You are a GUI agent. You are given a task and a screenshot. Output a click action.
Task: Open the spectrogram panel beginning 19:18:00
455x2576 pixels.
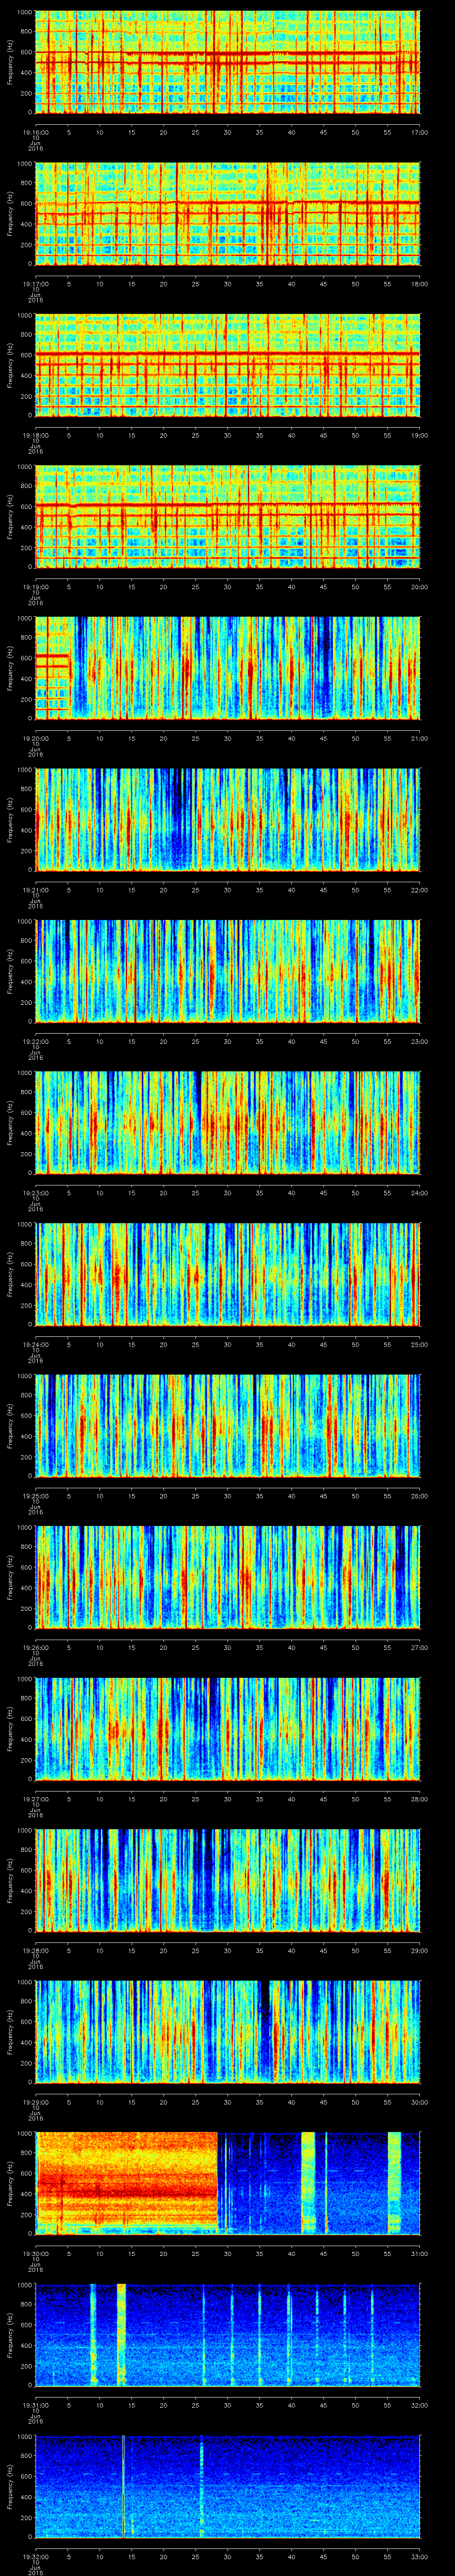[228, 365]
